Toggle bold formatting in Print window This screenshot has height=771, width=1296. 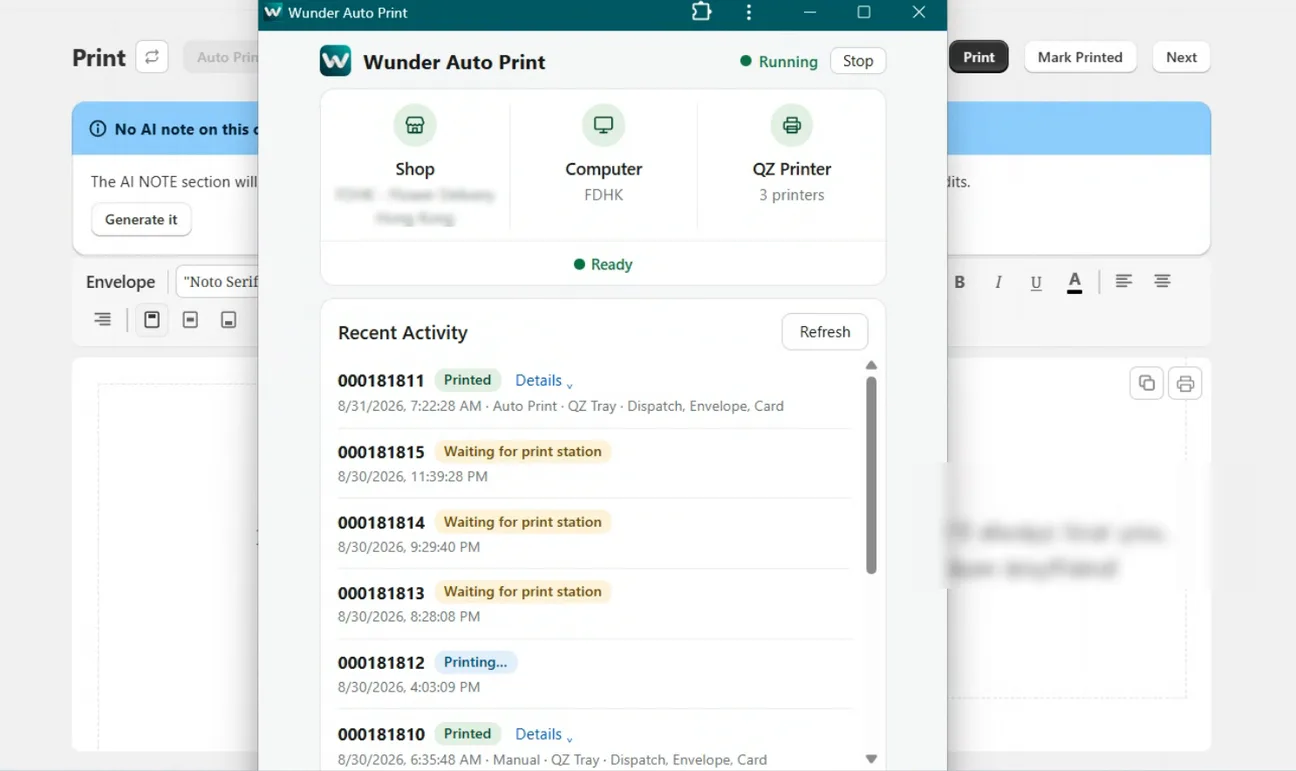click(x=960, y=282)
